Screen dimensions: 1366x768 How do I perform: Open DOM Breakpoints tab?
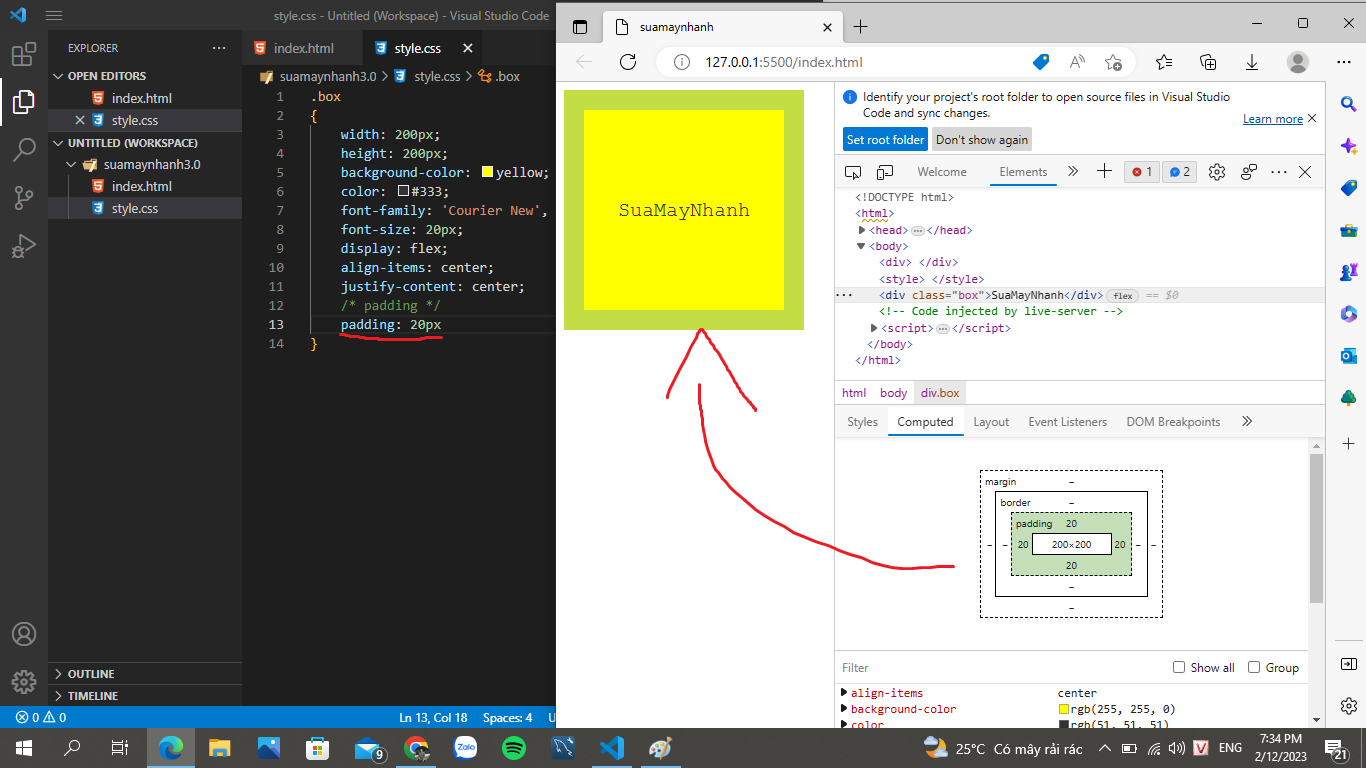click(1173, 422)
